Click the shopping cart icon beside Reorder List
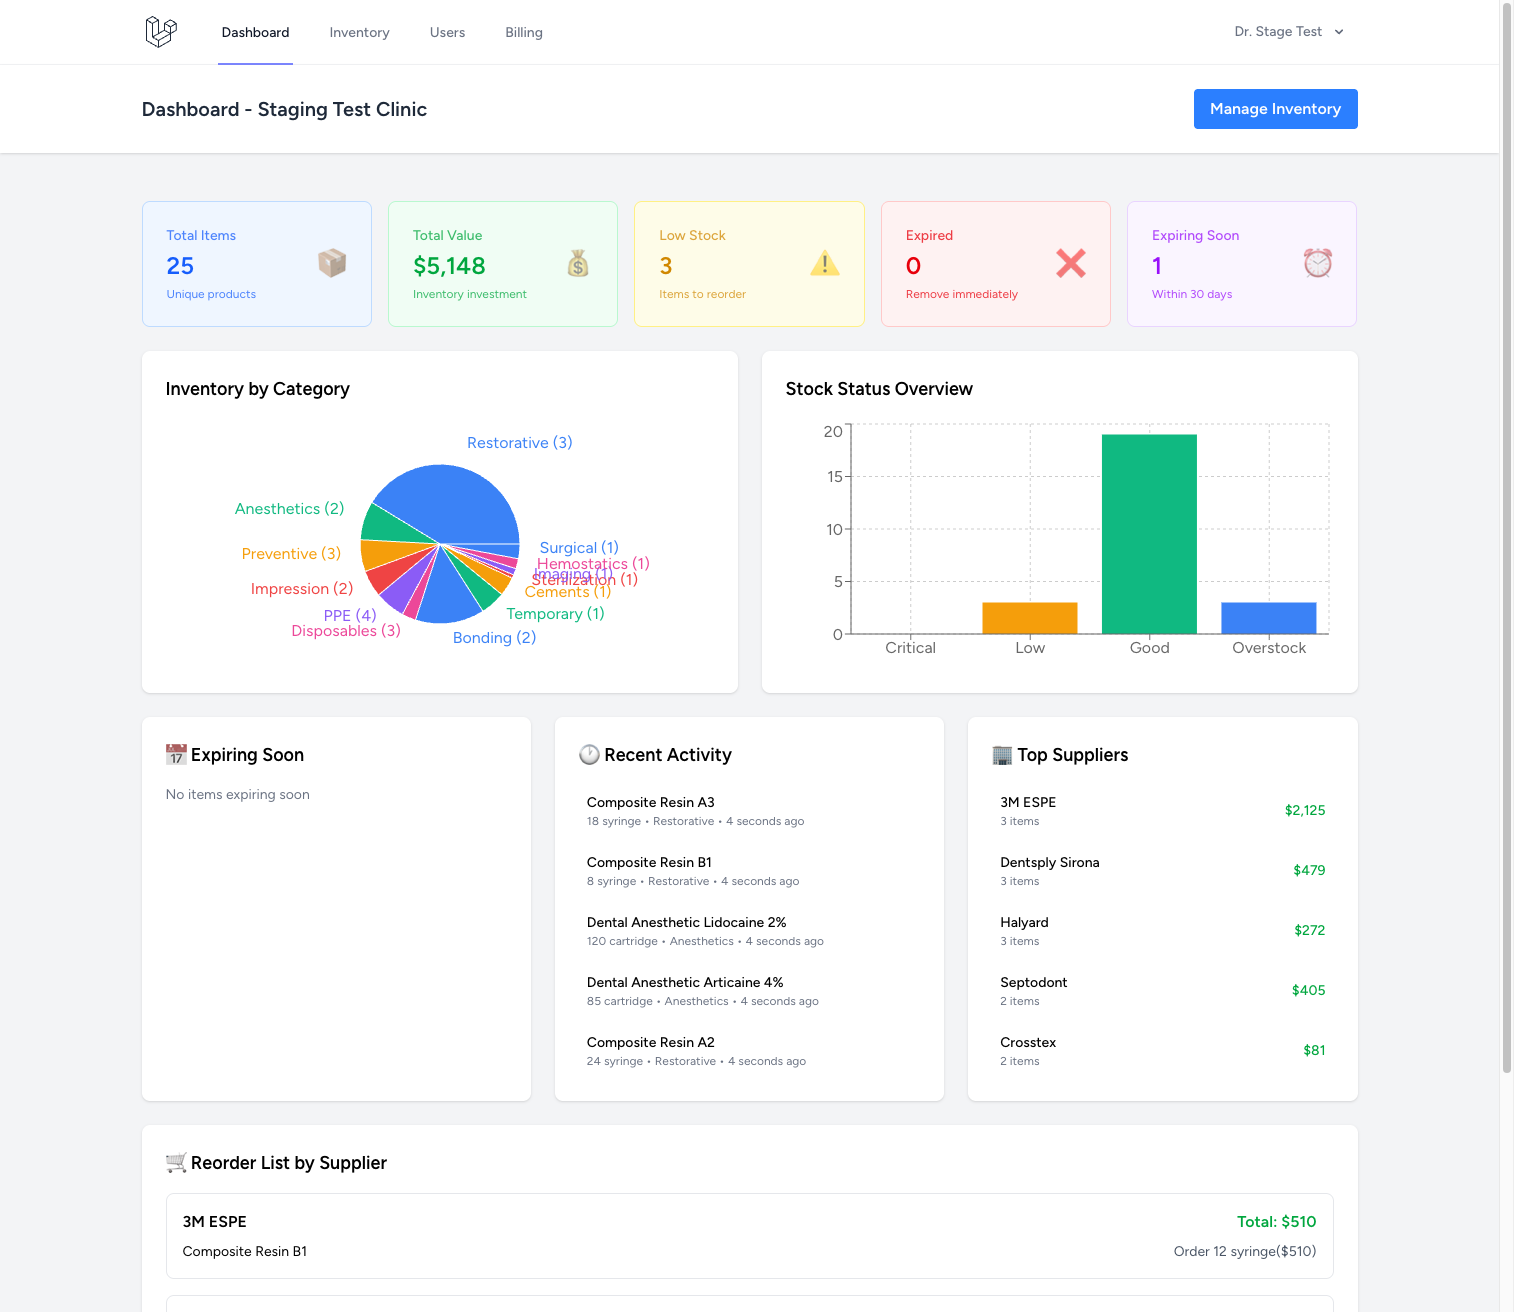1514x1312 pixels. pos(176,1163)
